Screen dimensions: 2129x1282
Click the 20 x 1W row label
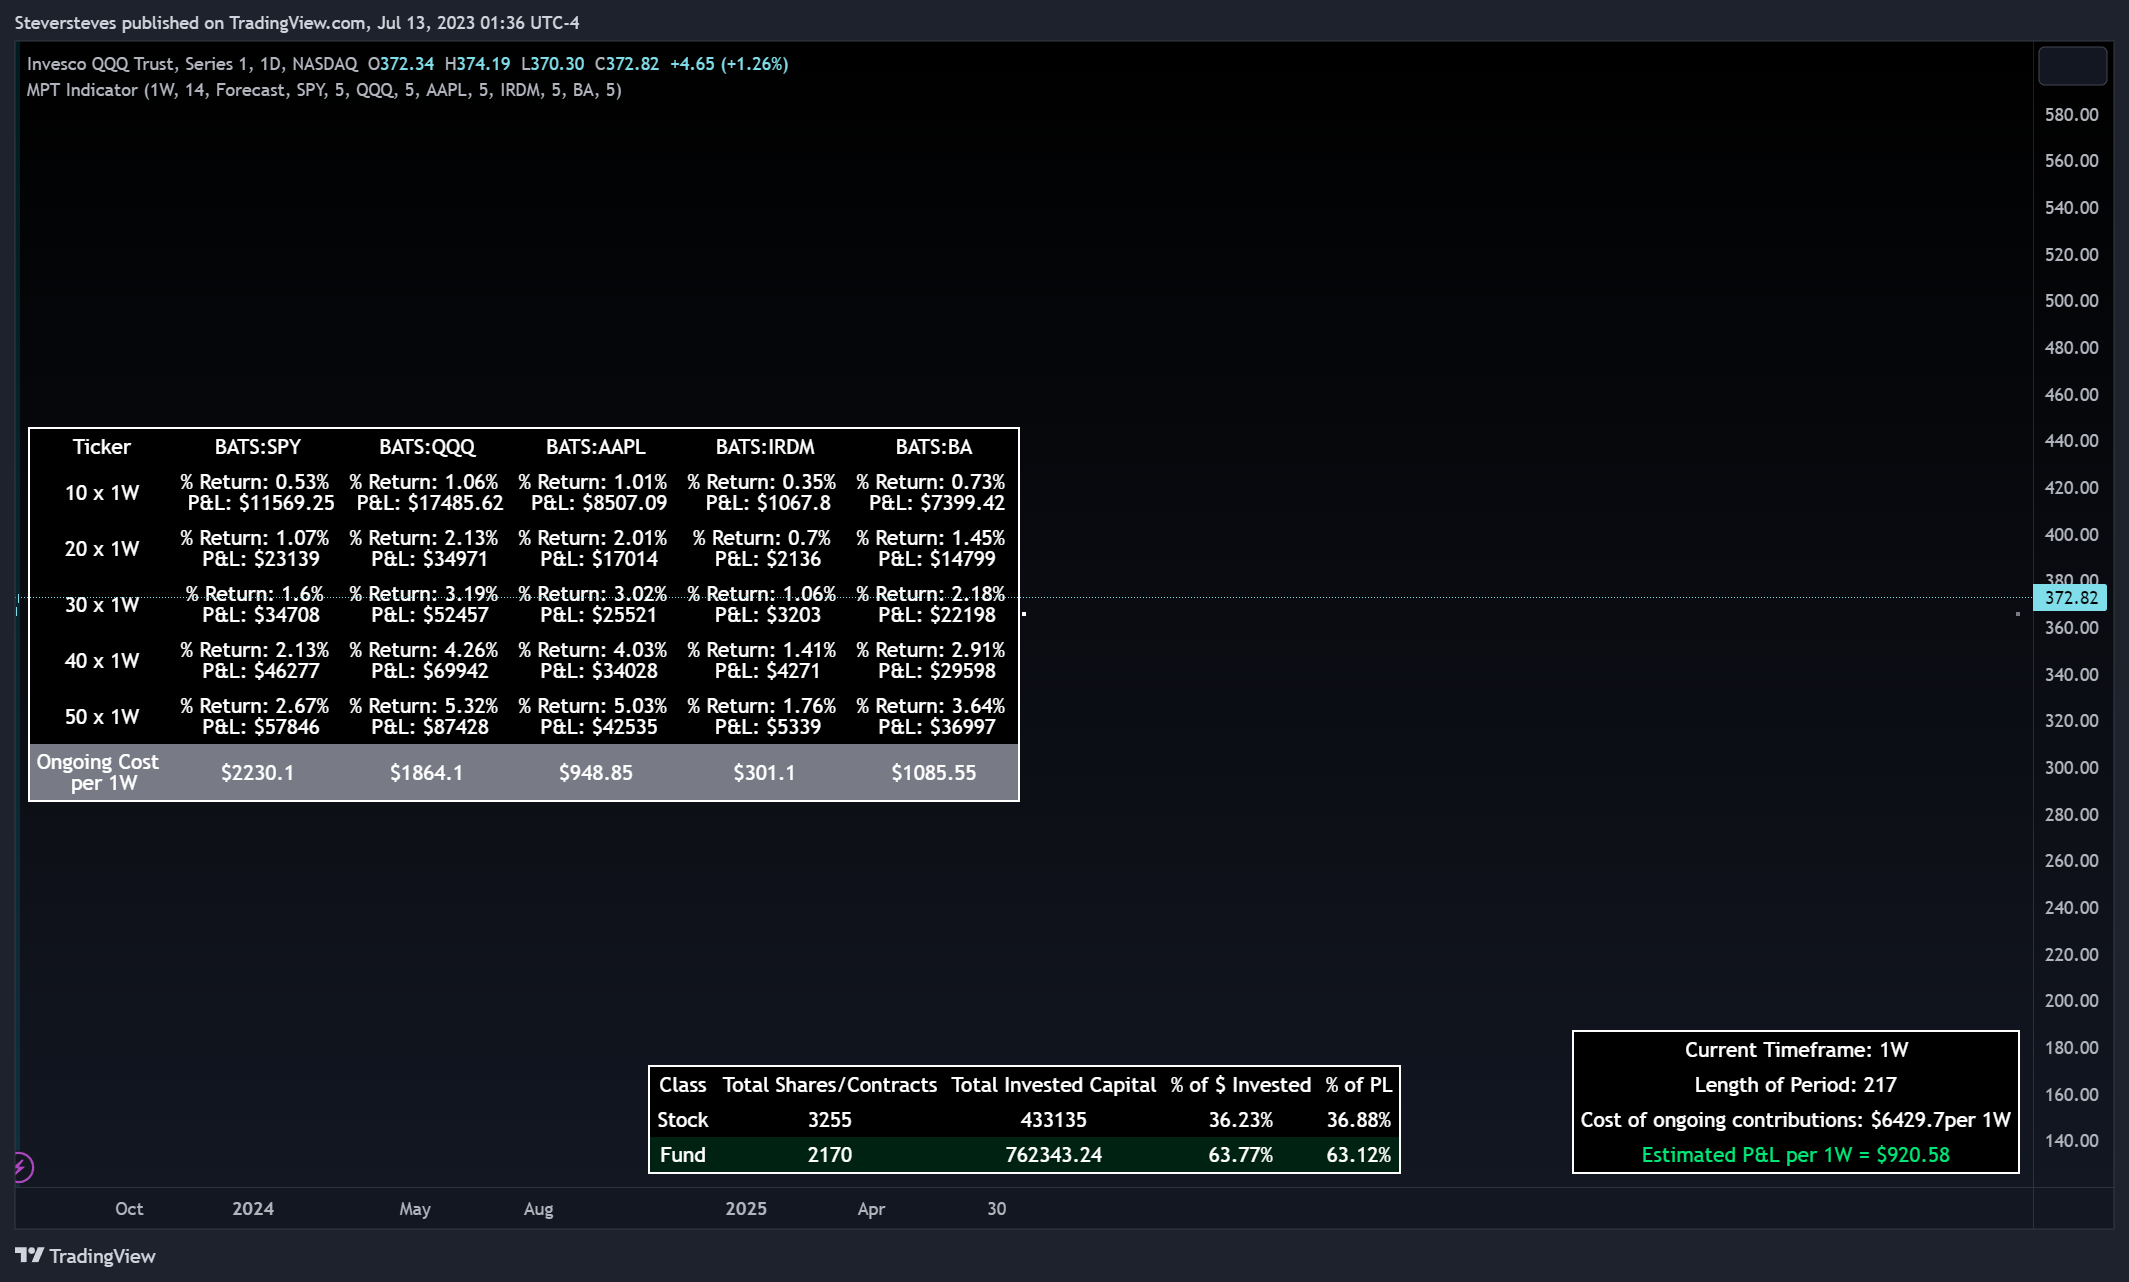tap(102, 549)
